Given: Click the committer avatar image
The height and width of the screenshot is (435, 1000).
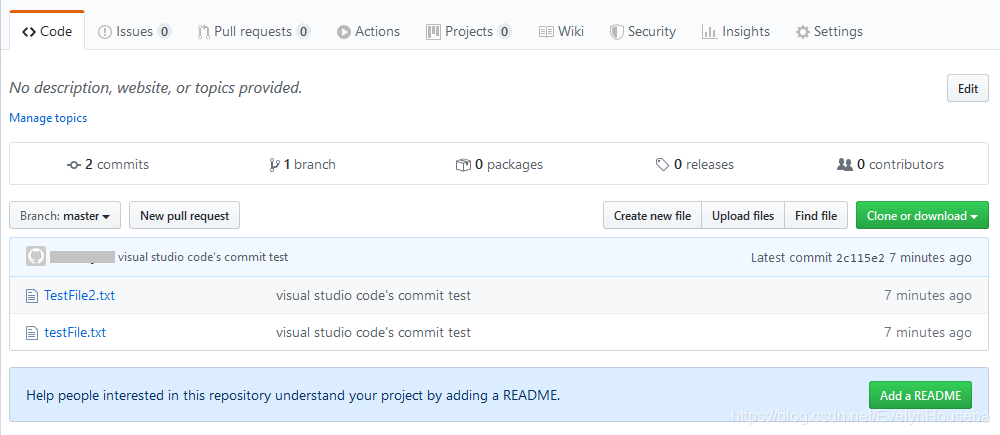Looking at the screenshot, I should click(36, 257).
